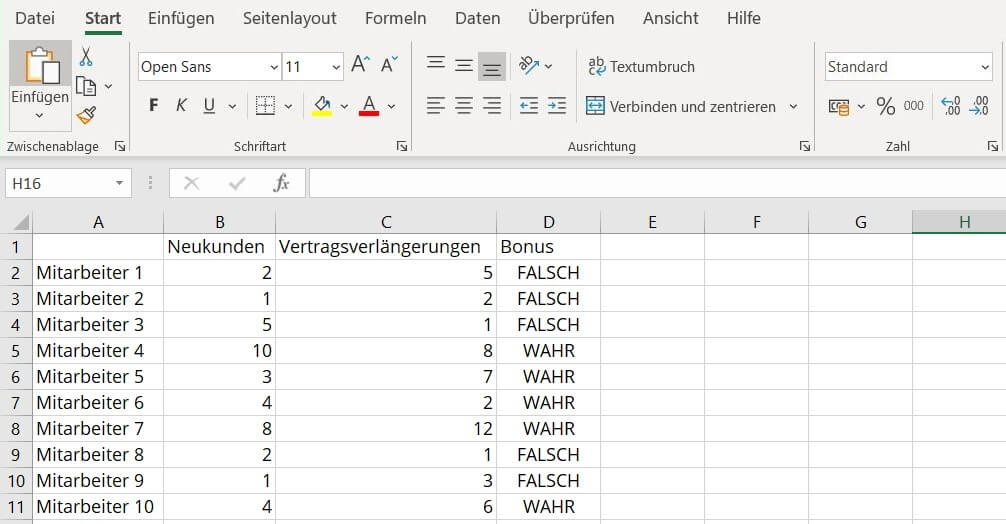Expand the Standard number format dropdown
This screenshot has width=1006, height=524.
[x=985, y=67]
